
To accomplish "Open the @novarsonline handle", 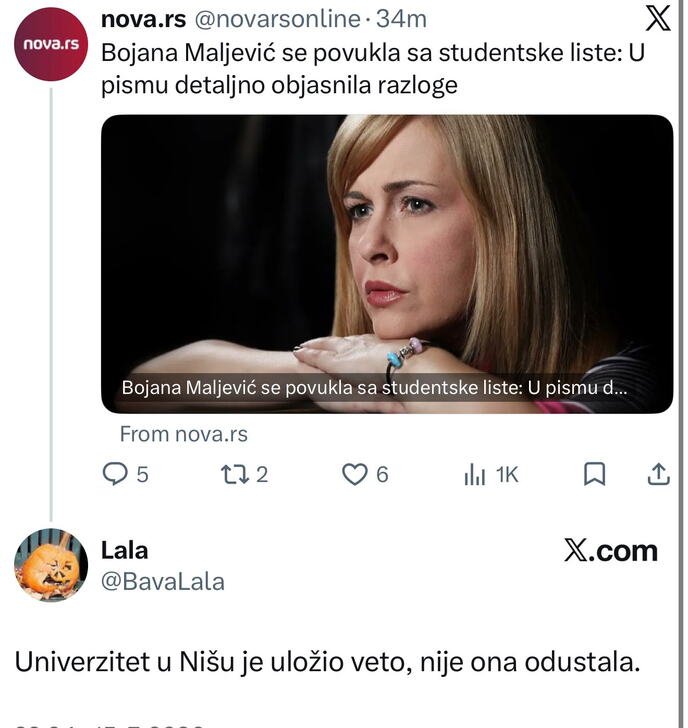I will point(278,19).
